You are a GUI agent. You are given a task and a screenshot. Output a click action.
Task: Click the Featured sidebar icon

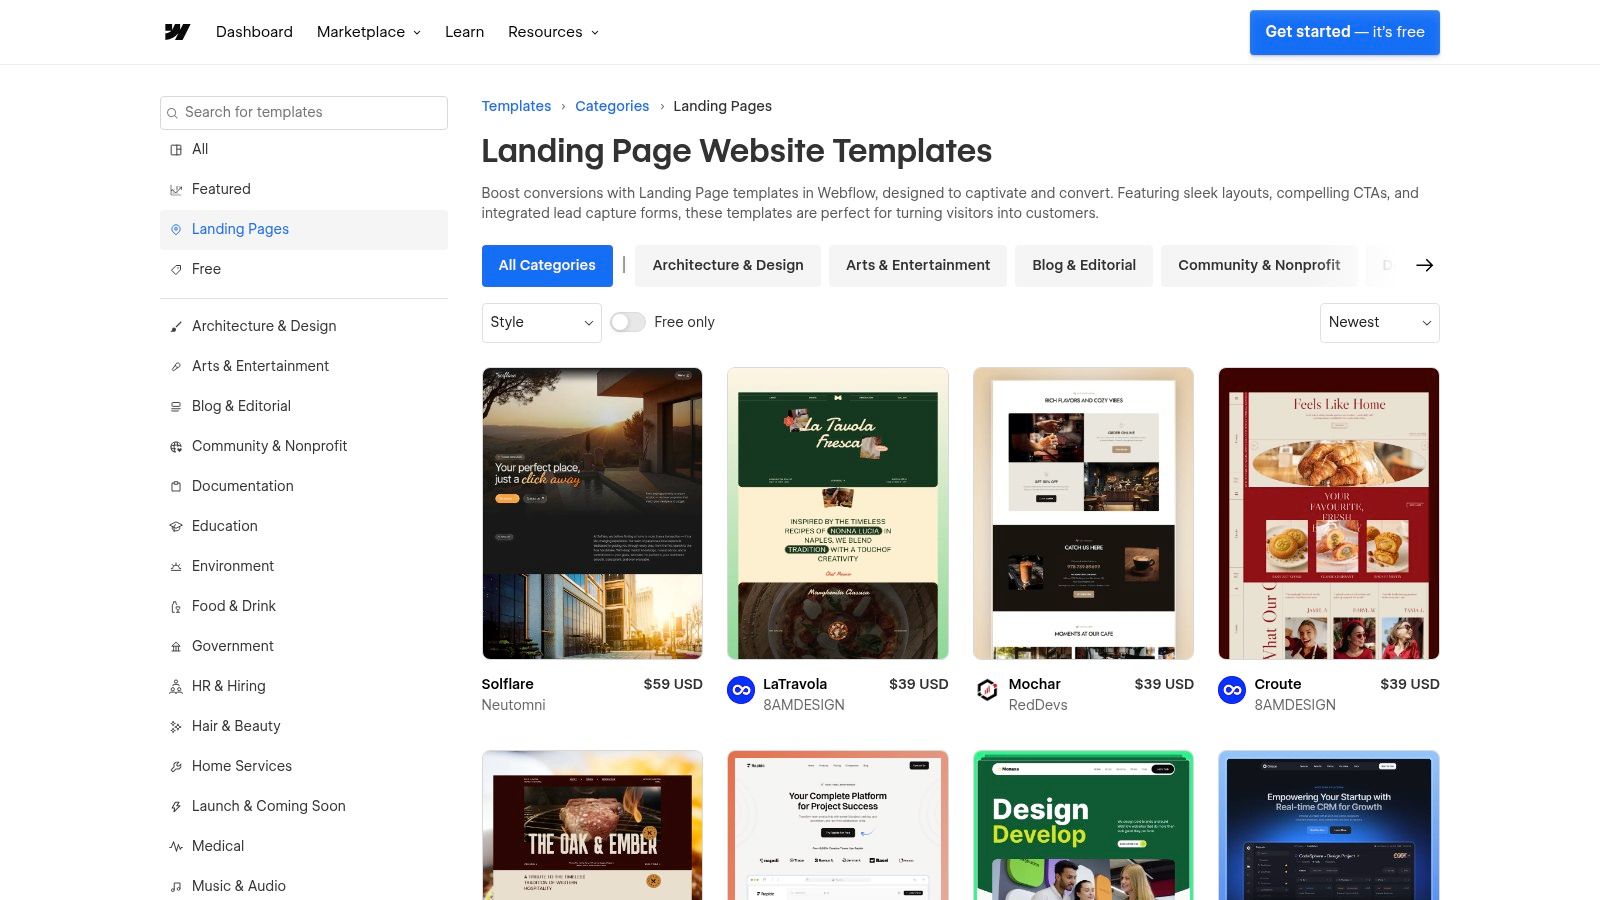coord(176,190)
